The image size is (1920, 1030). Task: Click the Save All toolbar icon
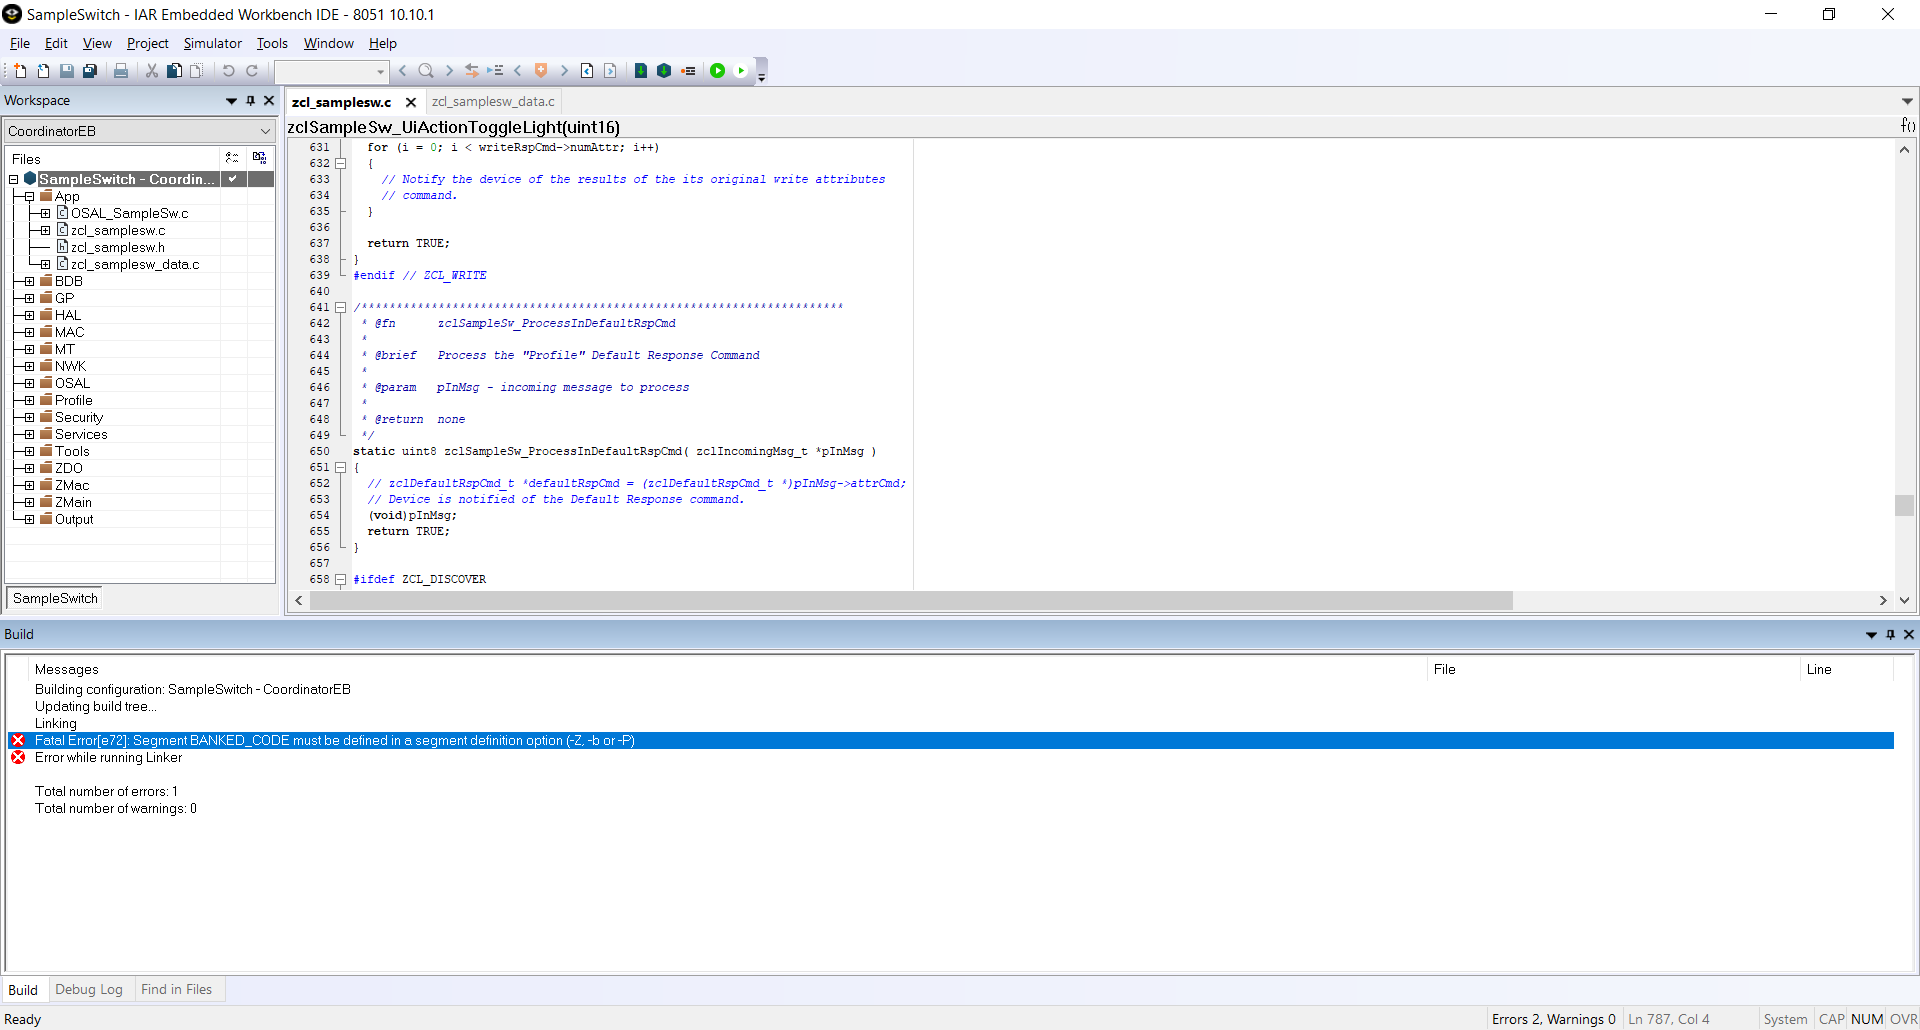pos(89,71)
